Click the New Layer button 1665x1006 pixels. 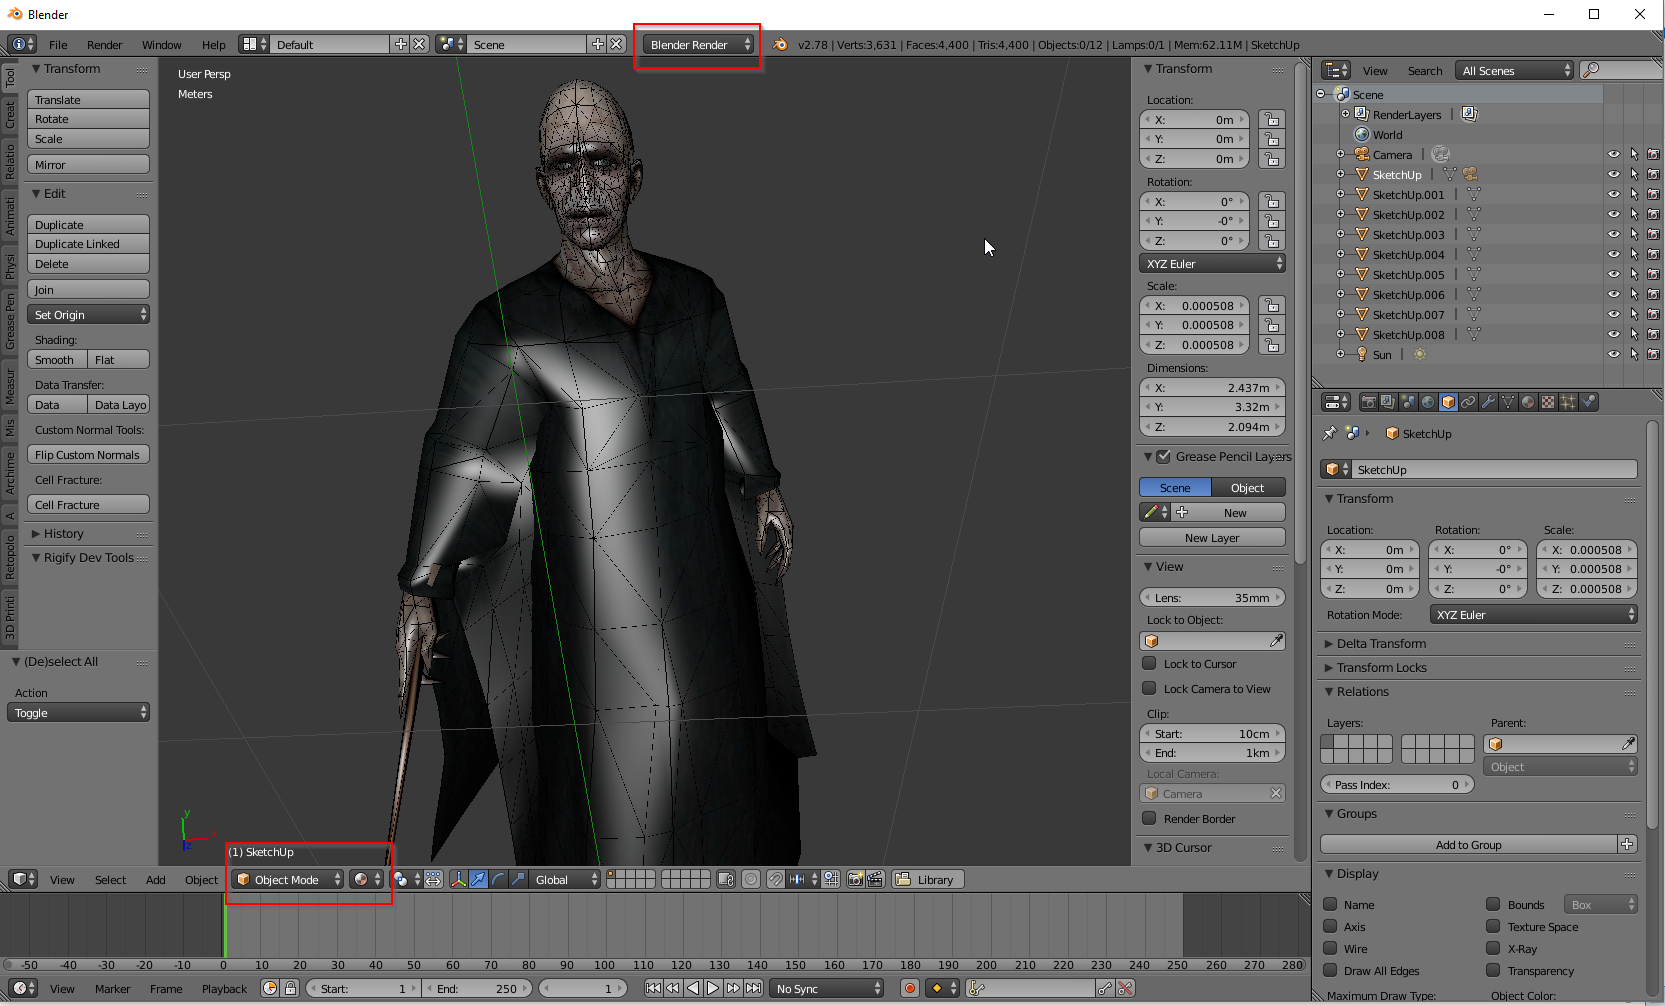click(x=1212, y=537)
